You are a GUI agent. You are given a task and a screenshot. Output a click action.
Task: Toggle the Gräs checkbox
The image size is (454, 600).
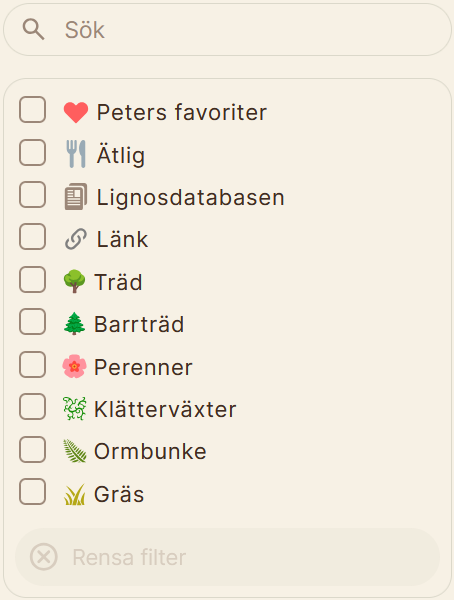(33, 491)
